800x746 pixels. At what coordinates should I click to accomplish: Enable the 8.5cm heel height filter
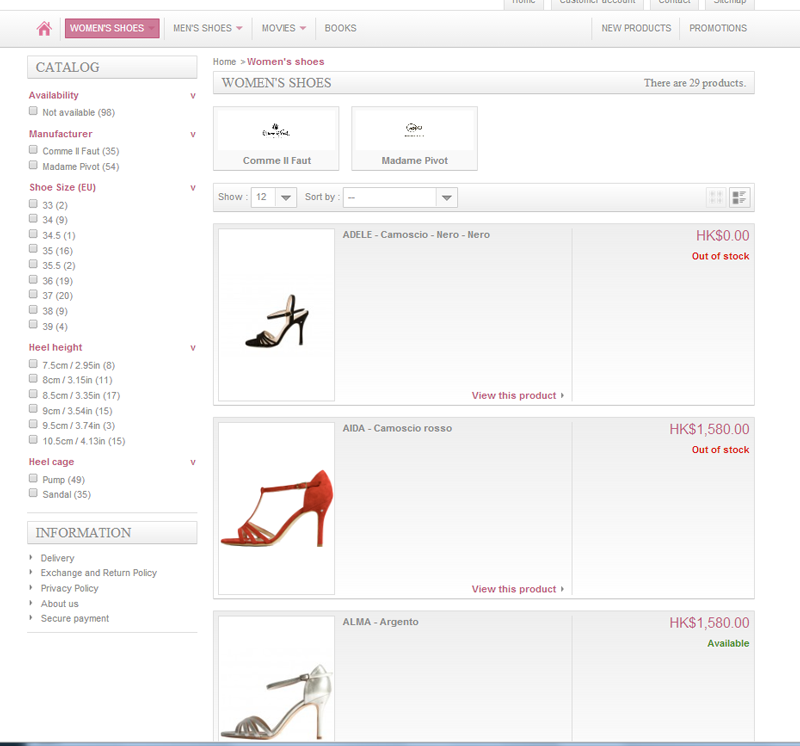[33, 394]
